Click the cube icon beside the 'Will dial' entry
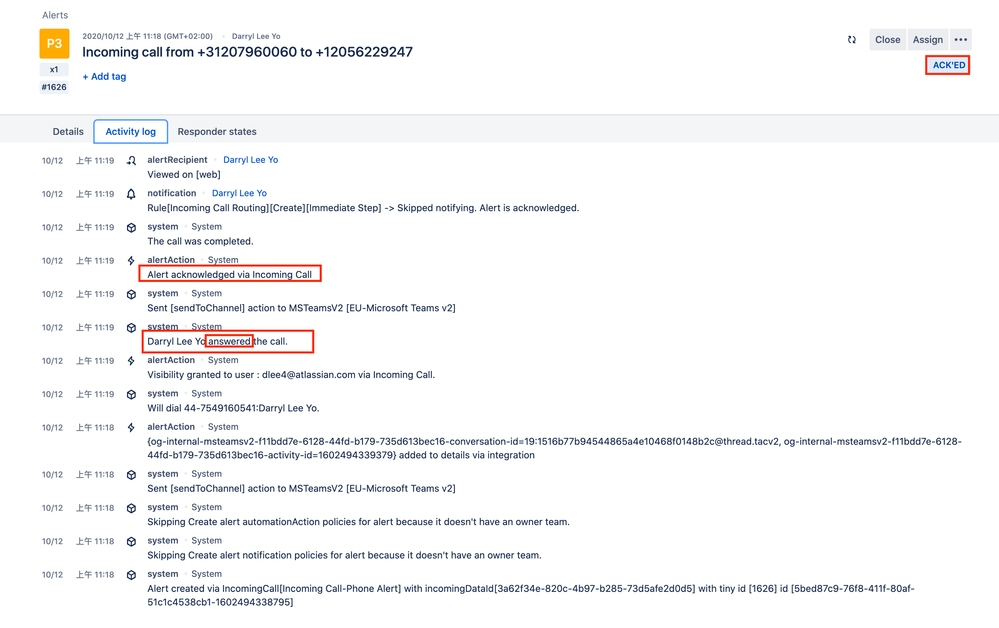The height and width of the screenshot is (628, 999). pos(131,394)
